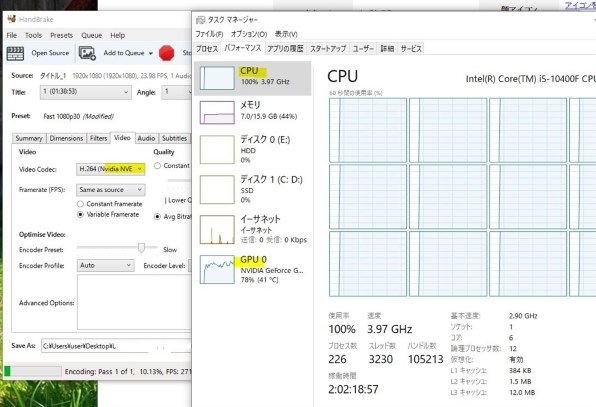Open the Task Manager ファイル(F) menu
Image resolution: width=596 pixels, height=407 pixels.
tap(209, 34)
